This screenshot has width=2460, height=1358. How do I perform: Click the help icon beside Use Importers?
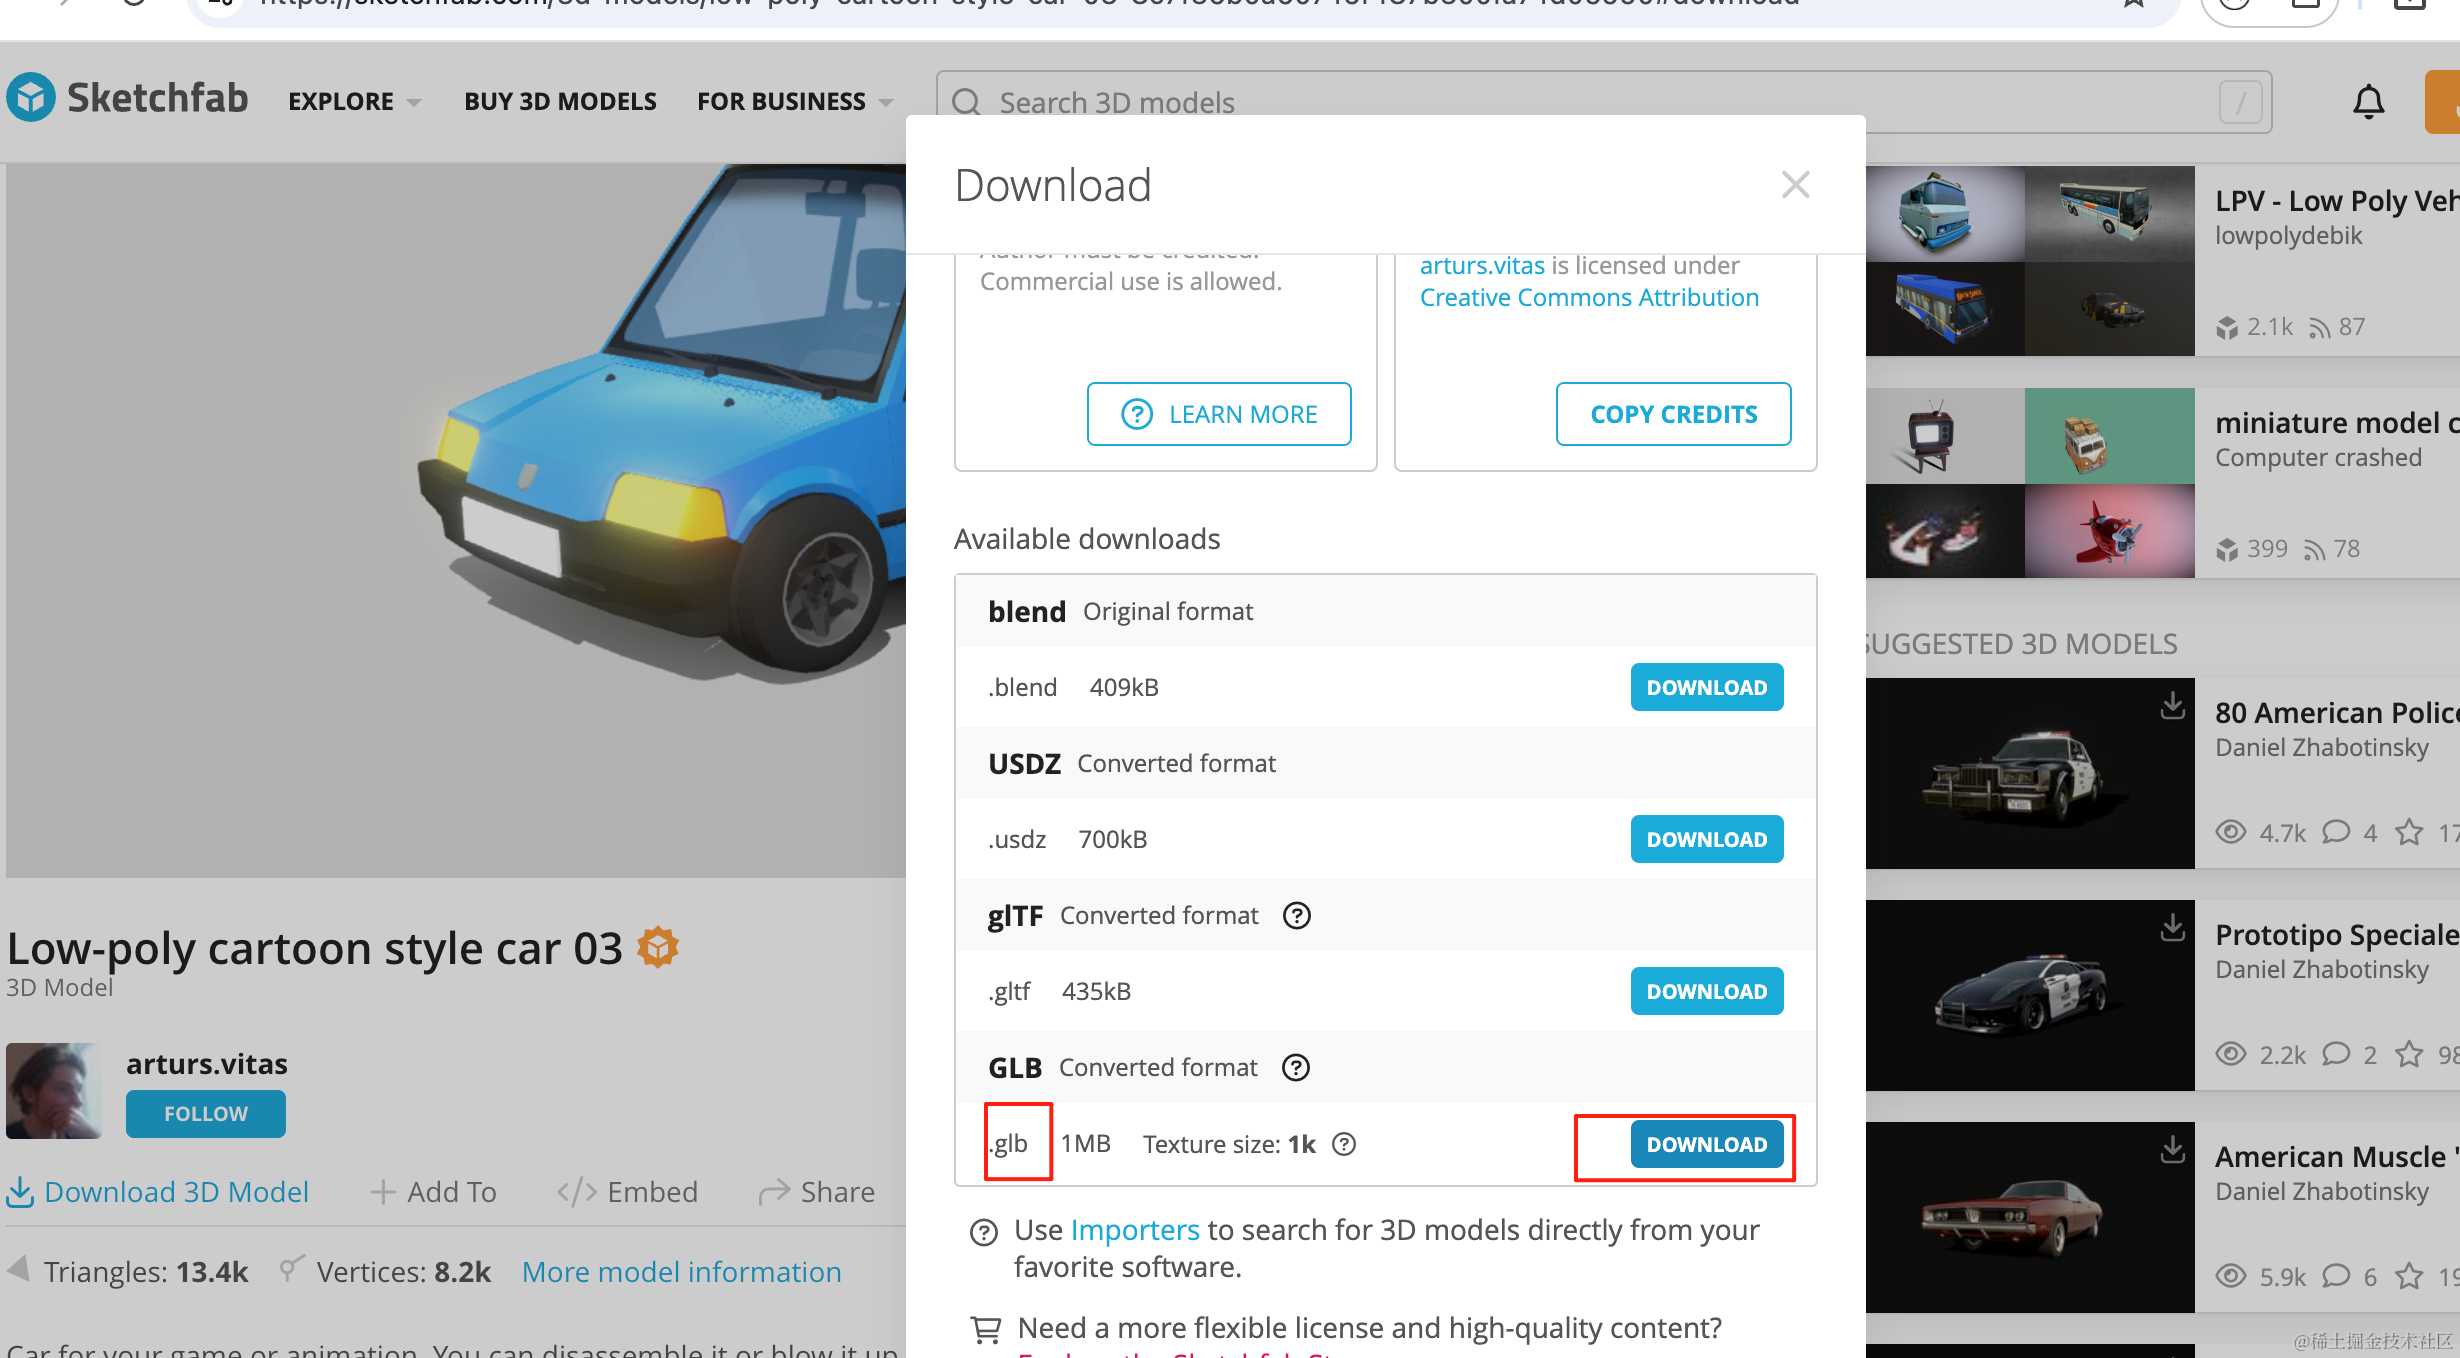tap(984, 1232)
